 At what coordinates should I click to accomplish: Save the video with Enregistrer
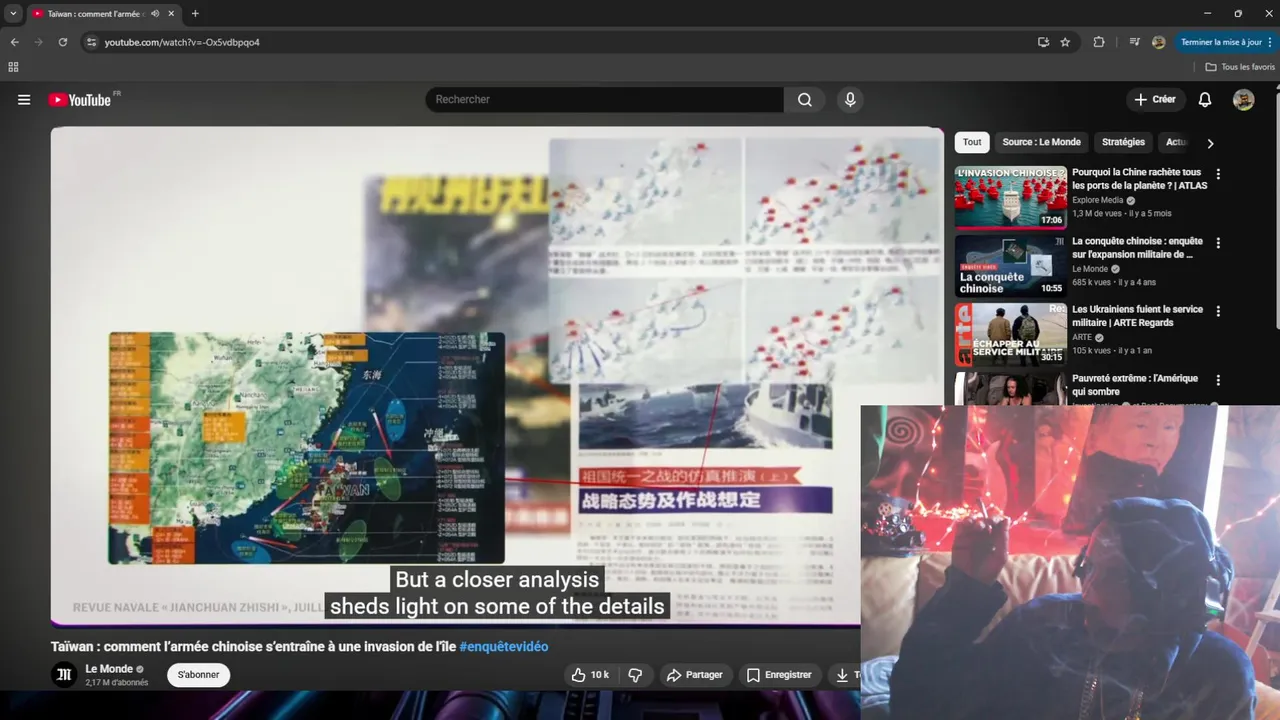click(779, 675)
